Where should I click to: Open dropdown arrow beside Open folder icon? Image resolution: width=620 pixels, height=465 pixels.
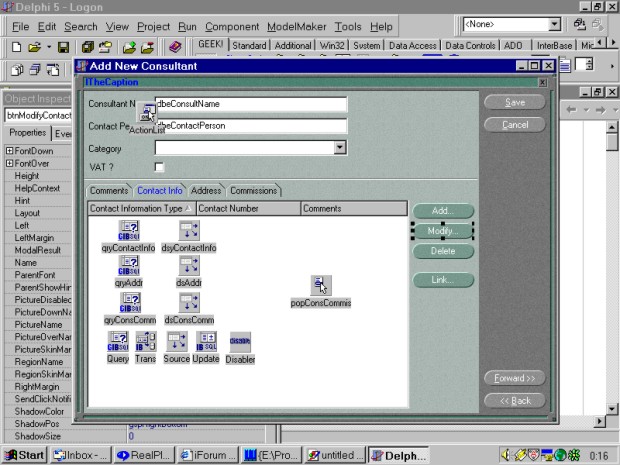tap(49, 47)
